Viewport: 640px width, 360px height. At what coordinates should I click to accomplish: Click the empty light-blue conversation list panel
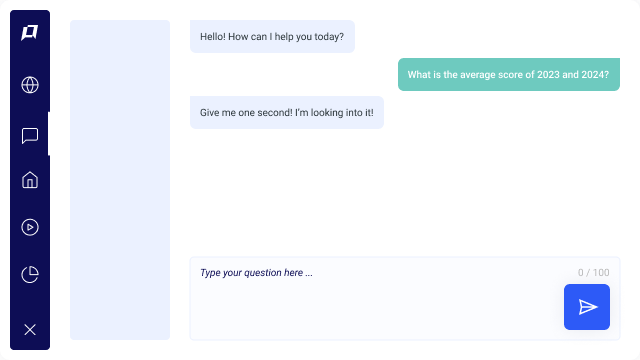click(x=120, y=180)
